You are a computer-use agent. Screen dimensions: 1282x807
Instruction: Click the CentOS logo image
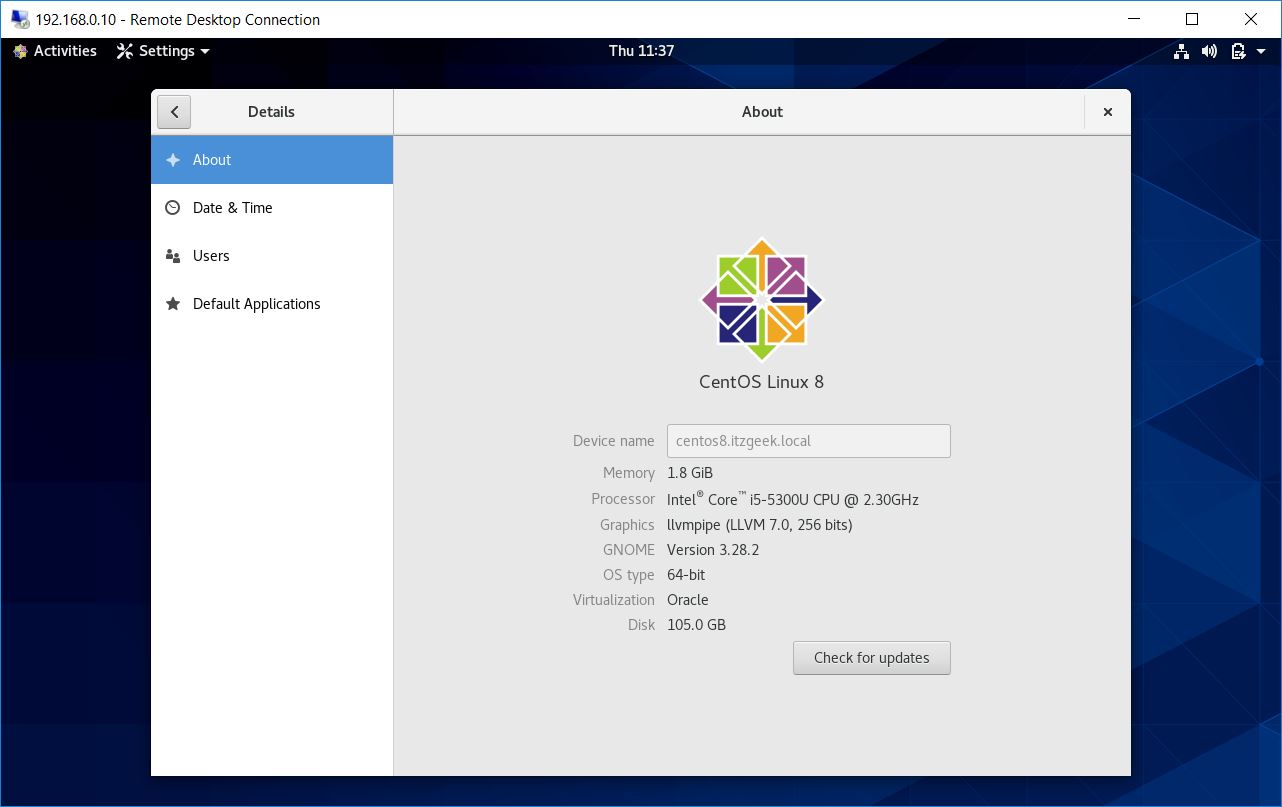pyautogui.click(x=762, y=299)
